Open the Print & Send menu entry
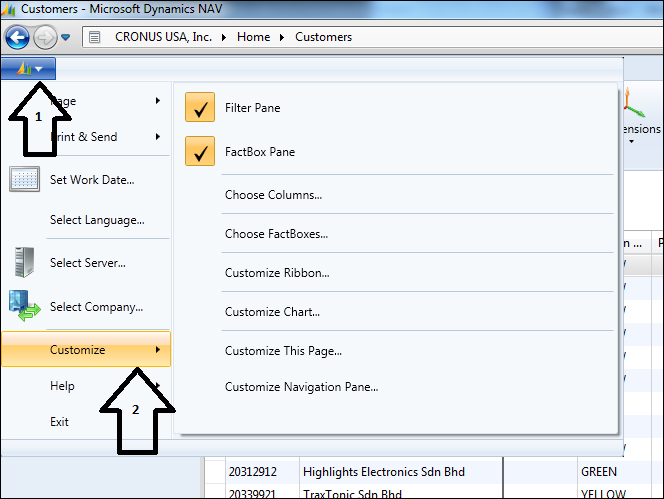 point(86,136)
